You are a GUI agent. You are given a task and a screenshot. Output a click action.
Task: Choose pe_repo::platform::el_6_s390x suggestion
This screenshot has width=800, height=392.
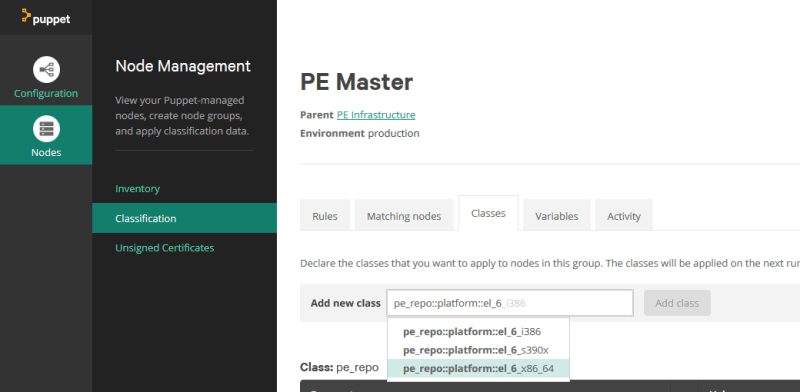tap(478, 350)
